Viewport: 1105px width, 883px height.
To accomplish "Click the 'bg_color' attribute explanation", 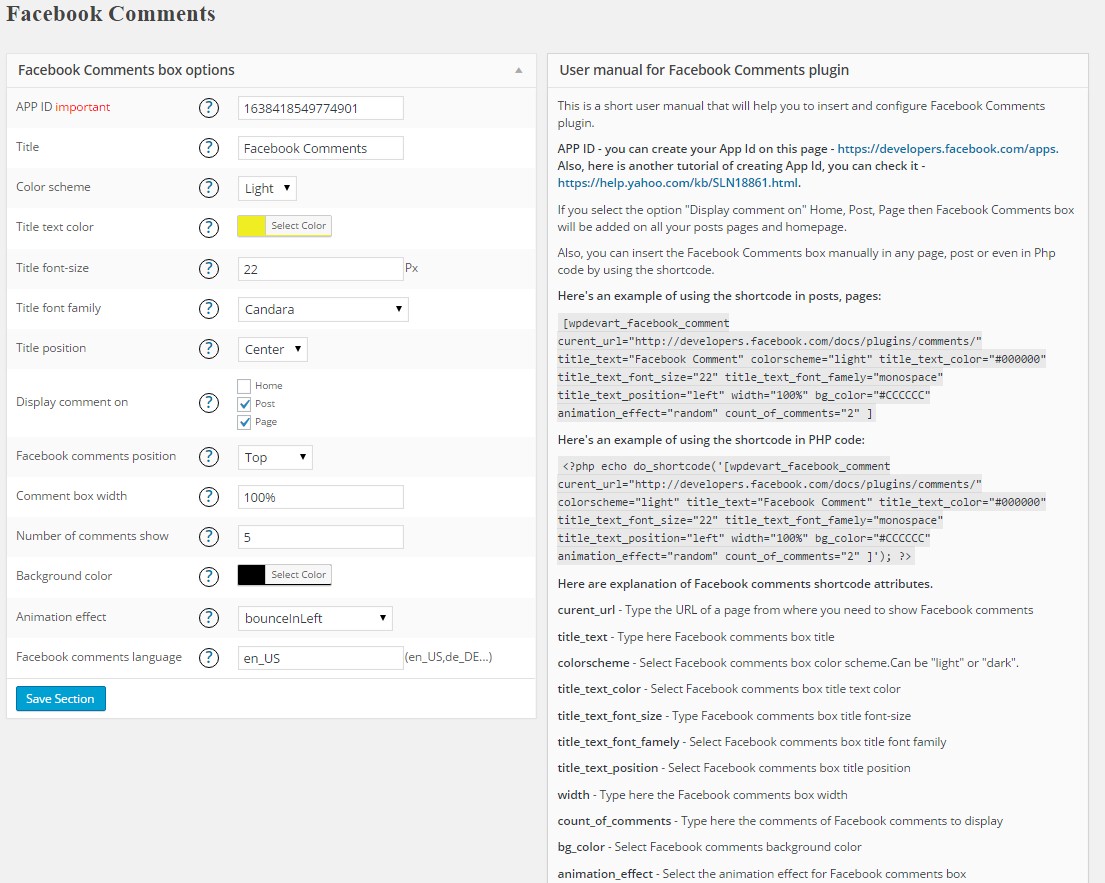I will pyautogui.click(x=710, y=847).
